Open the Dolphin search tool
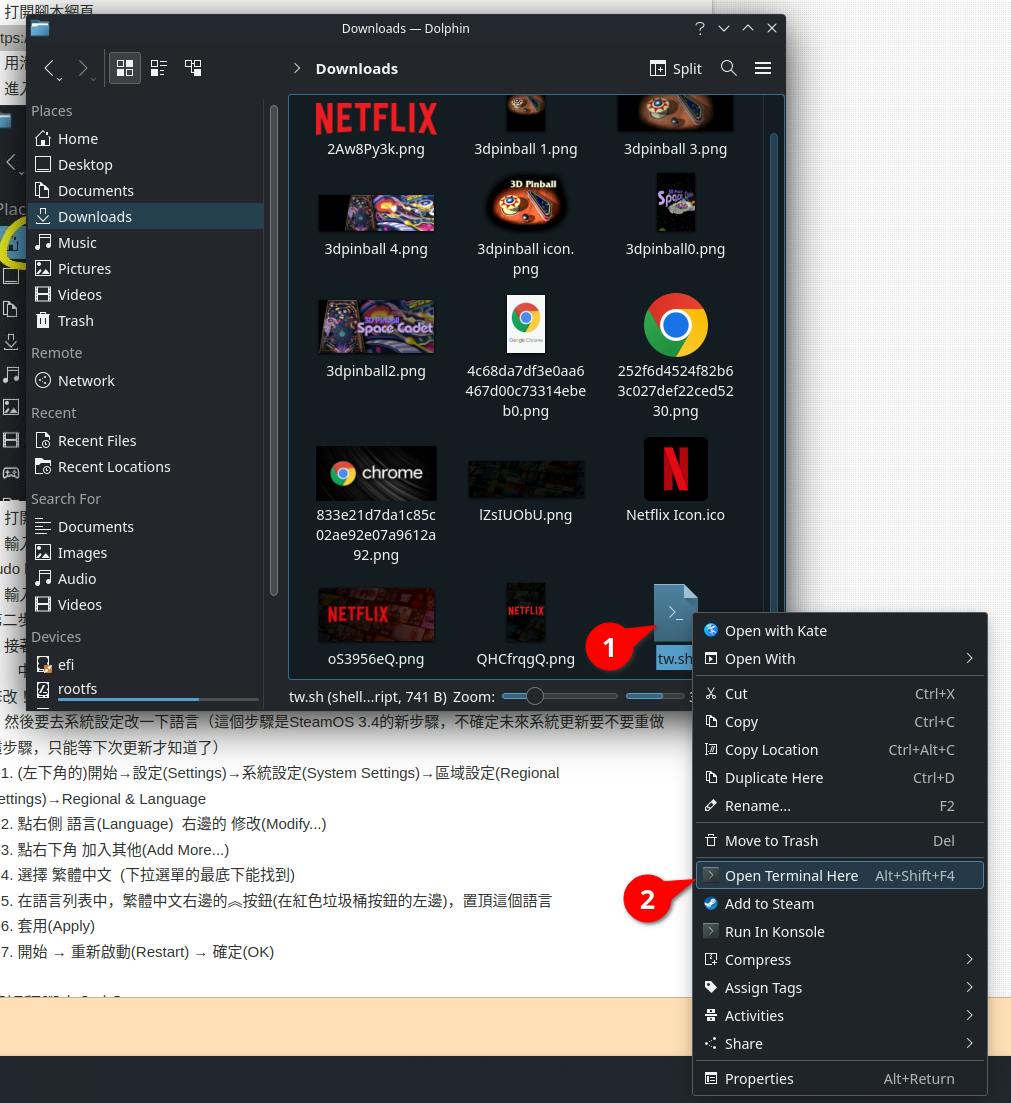Image resolution: width=1011 pixels, height=1103 pixels. (729, 68)
